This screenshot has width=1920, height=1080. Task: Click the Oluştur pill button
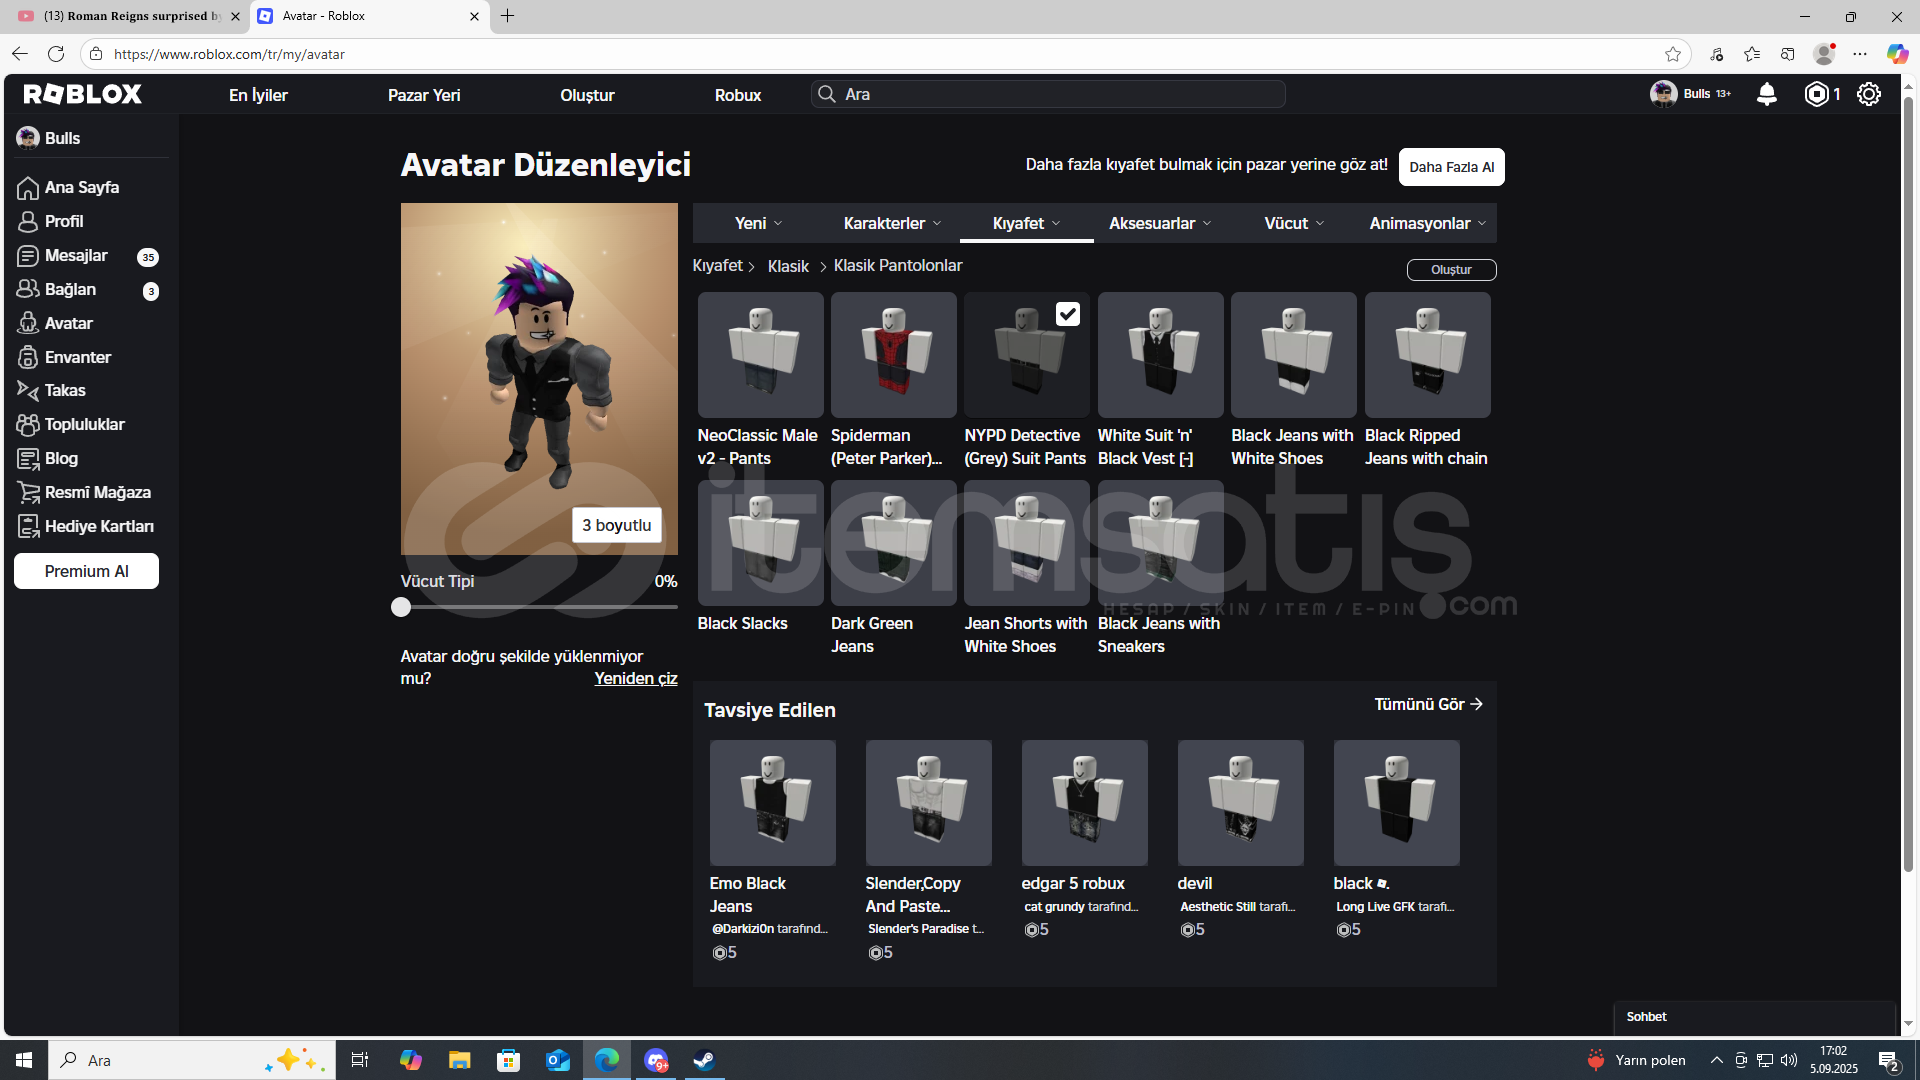pos(1451,270)
